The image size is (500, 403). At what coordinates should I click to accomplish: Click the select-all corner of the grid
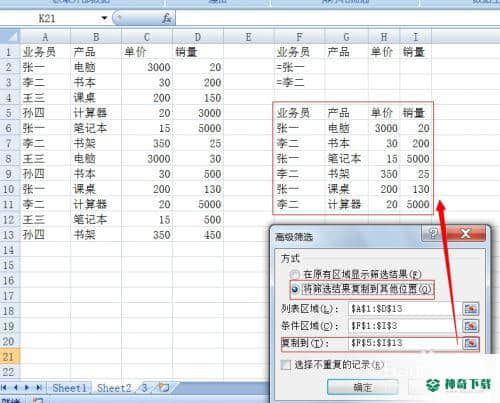click(10, 36)
